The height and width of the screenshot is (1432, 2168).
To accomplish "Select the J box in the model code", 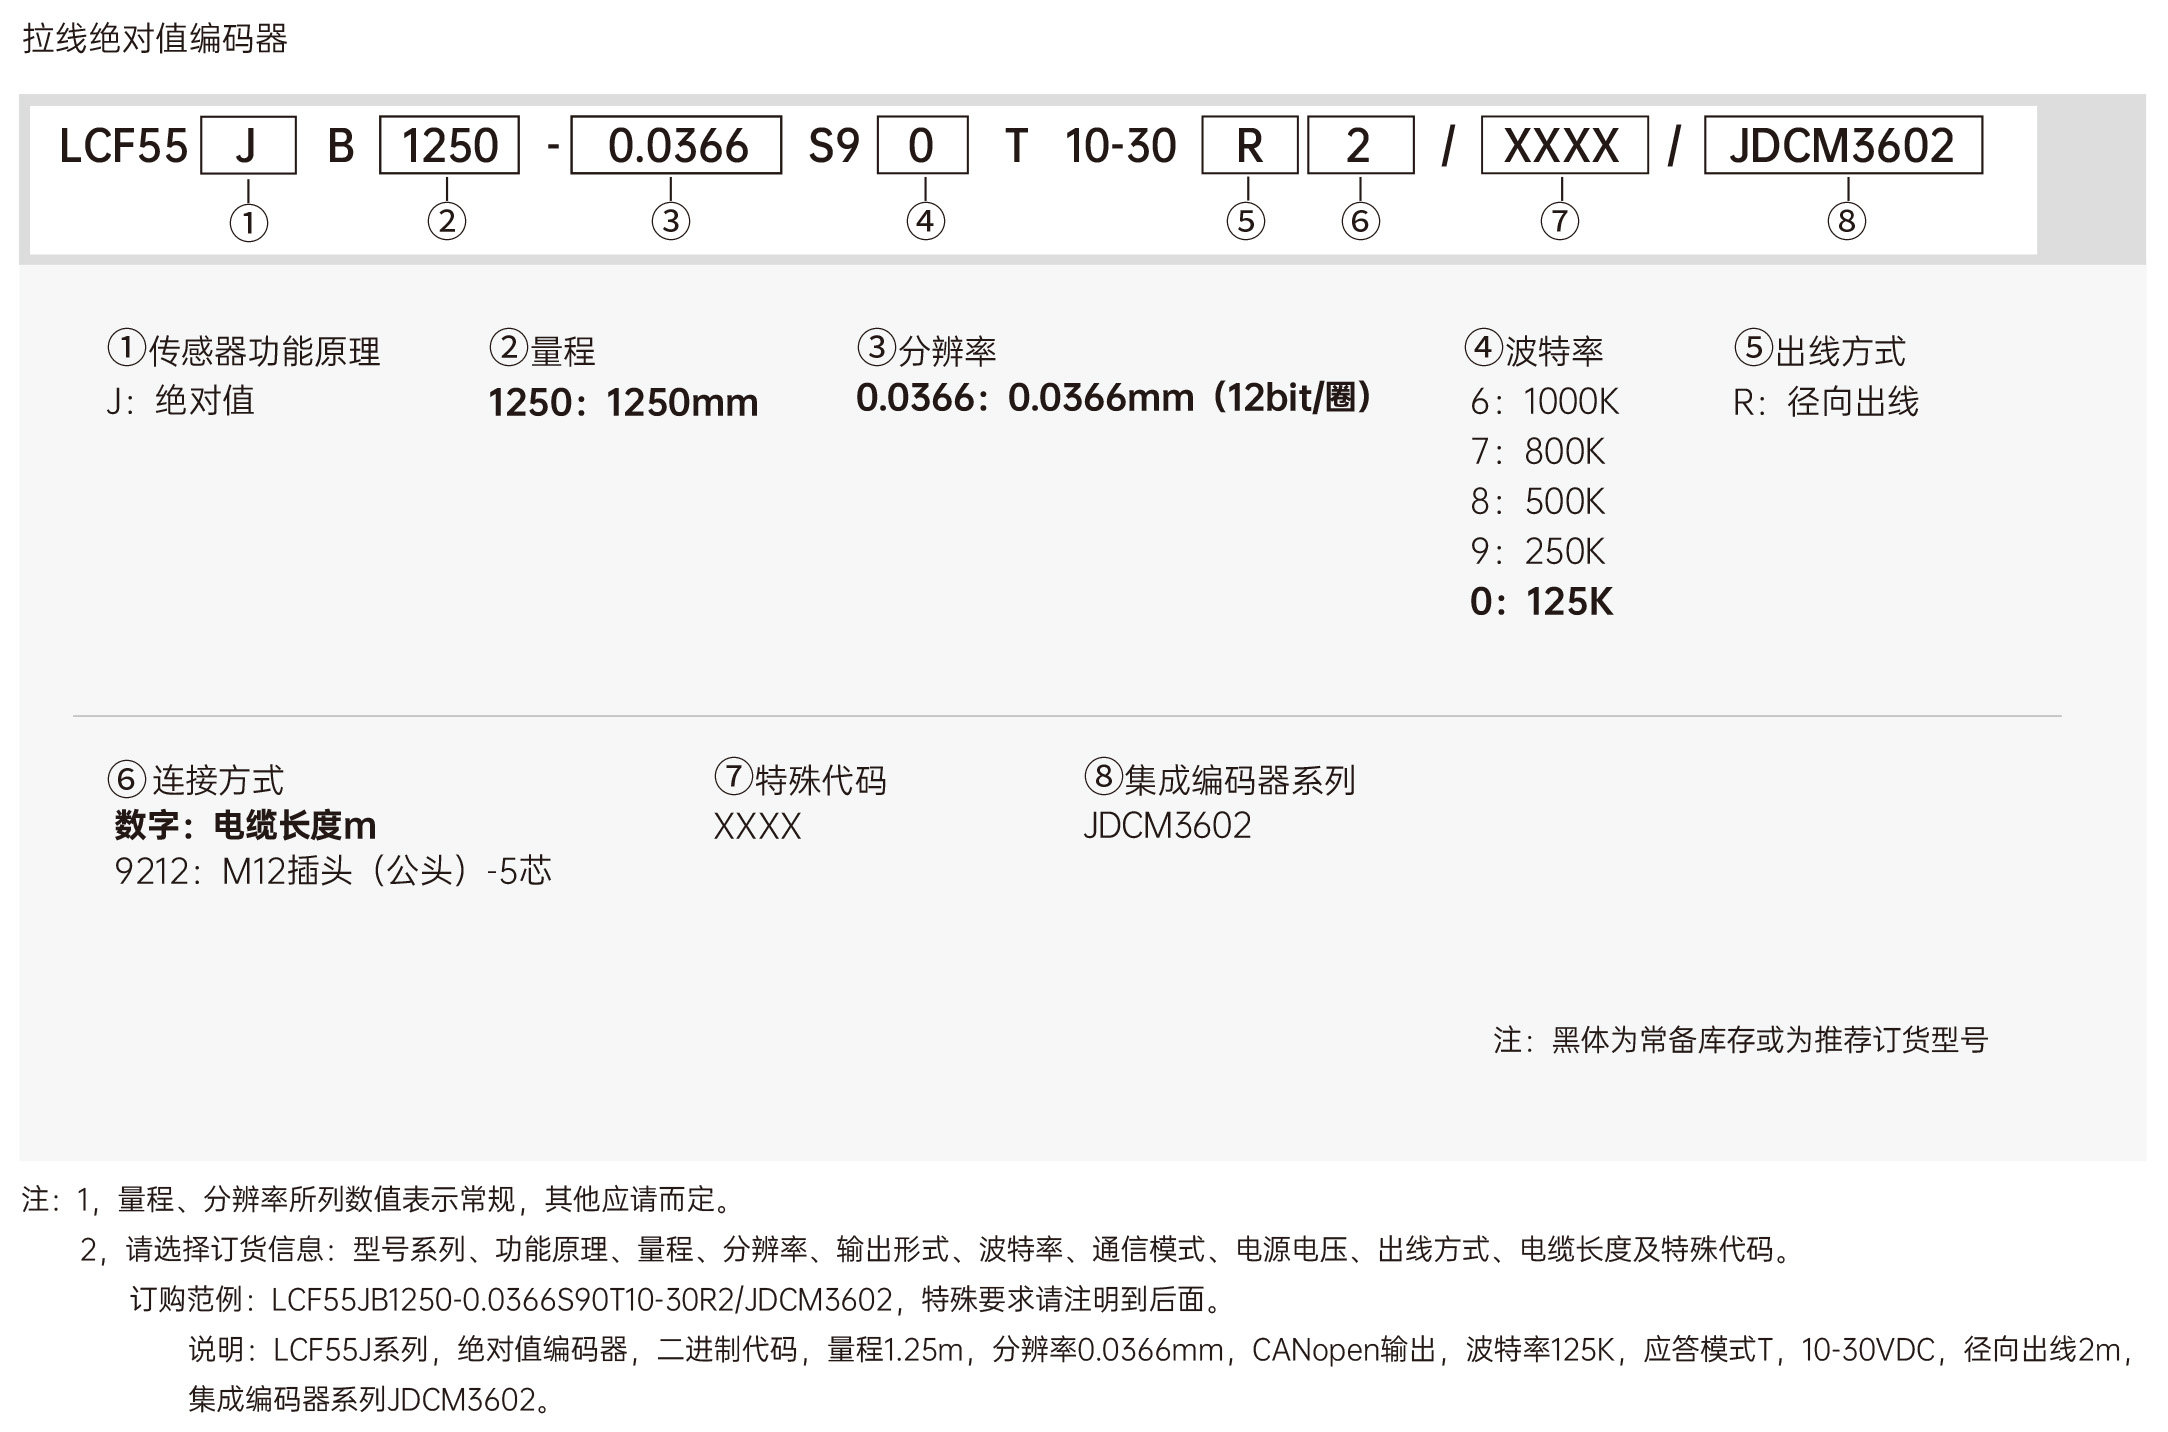I will coord(248,146).
